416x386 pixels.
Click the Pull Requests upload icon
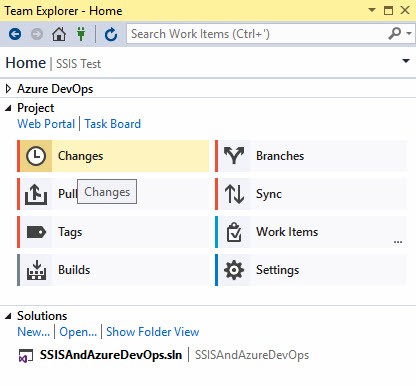pos(36,194)
